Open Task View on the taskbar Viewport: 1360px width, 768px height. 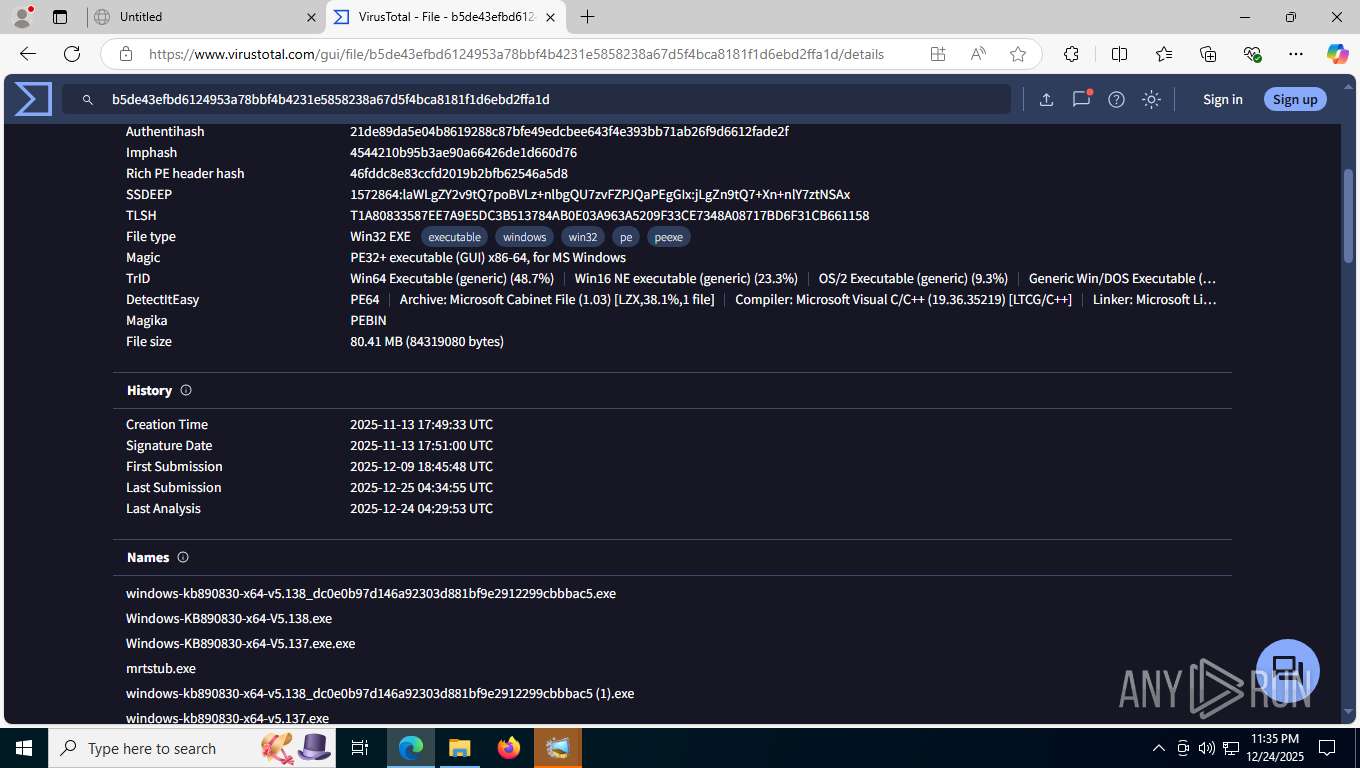360,748
